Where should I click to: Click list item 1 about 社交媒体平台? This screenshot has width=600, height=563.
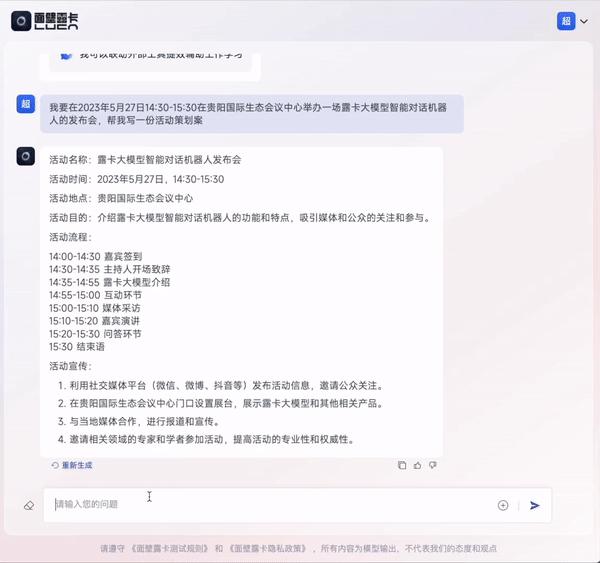221,385
